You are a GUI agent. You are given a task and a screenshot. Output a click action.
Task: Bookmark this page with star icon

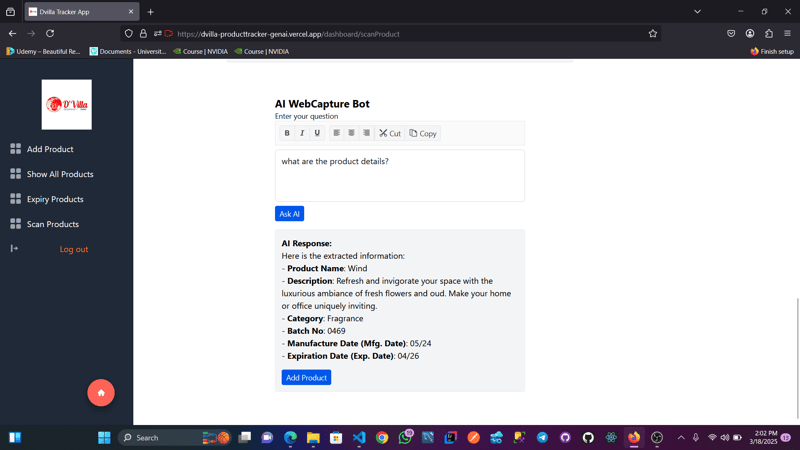pos(653,34)
